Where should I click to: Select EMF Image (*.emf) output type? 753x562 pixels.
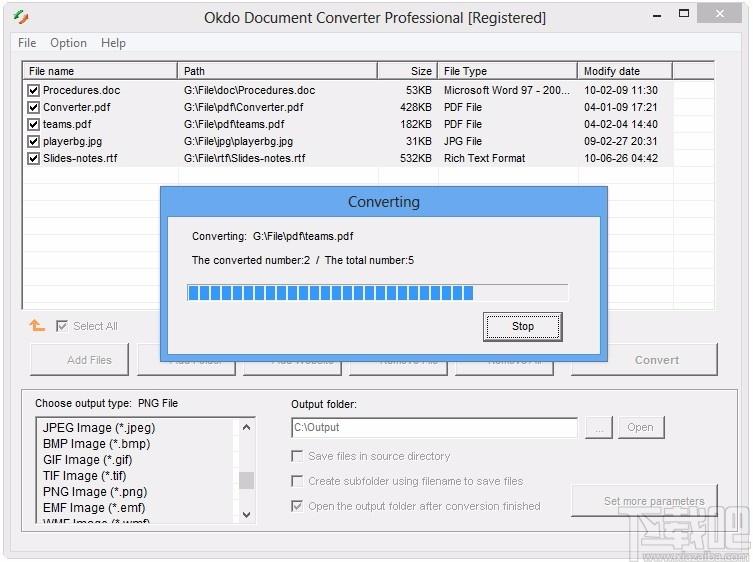pos(94,508)
